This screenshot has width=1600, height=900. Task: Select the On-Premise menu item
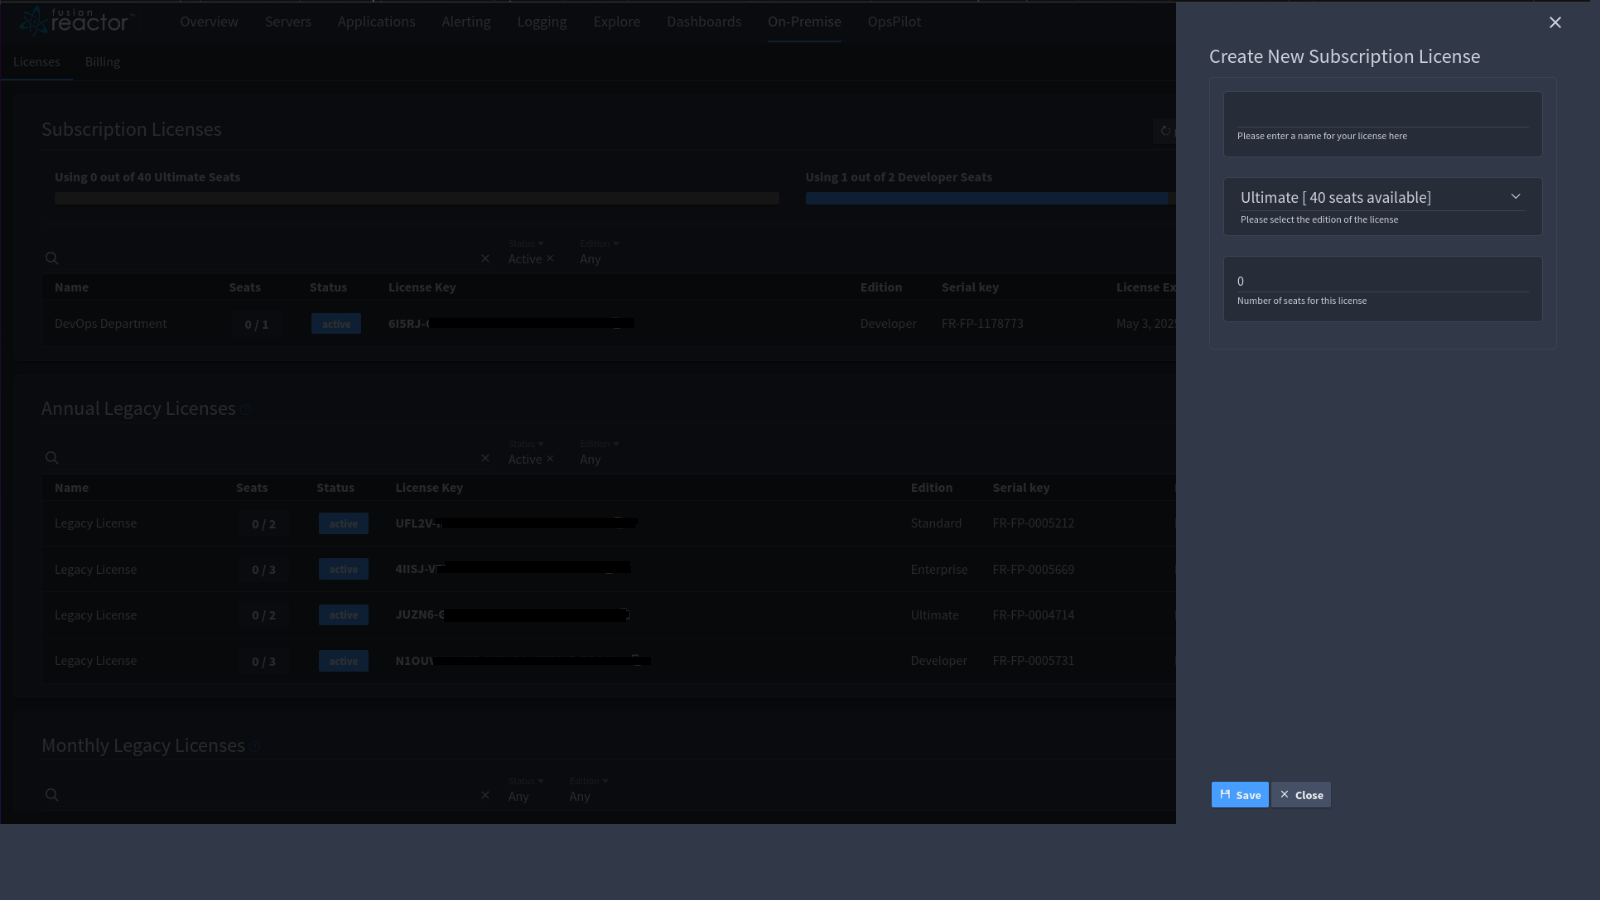[x=804, y=22]
